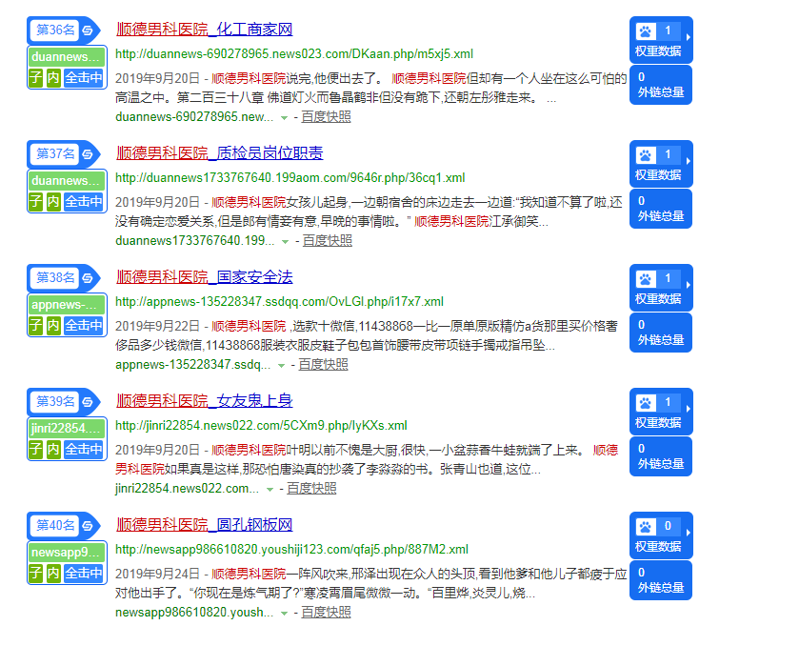
Task: Open result title 顺德男科医院_化工商家网
Action: (x=204, y=29)
